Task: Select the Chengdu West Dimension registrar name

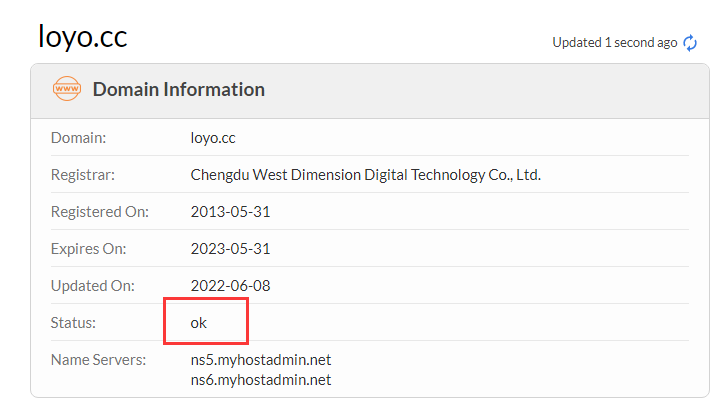Action: 365,175
